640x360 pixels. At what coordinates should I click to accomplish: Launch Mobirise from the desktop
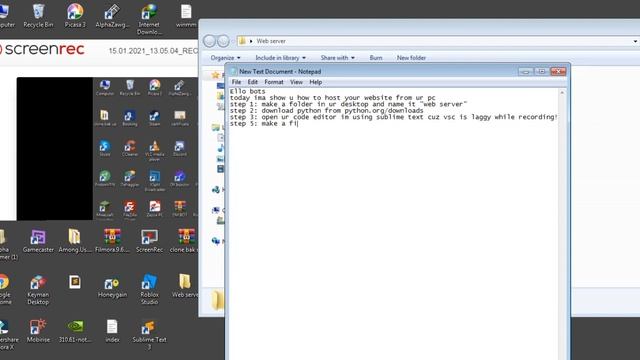(38, 331)
